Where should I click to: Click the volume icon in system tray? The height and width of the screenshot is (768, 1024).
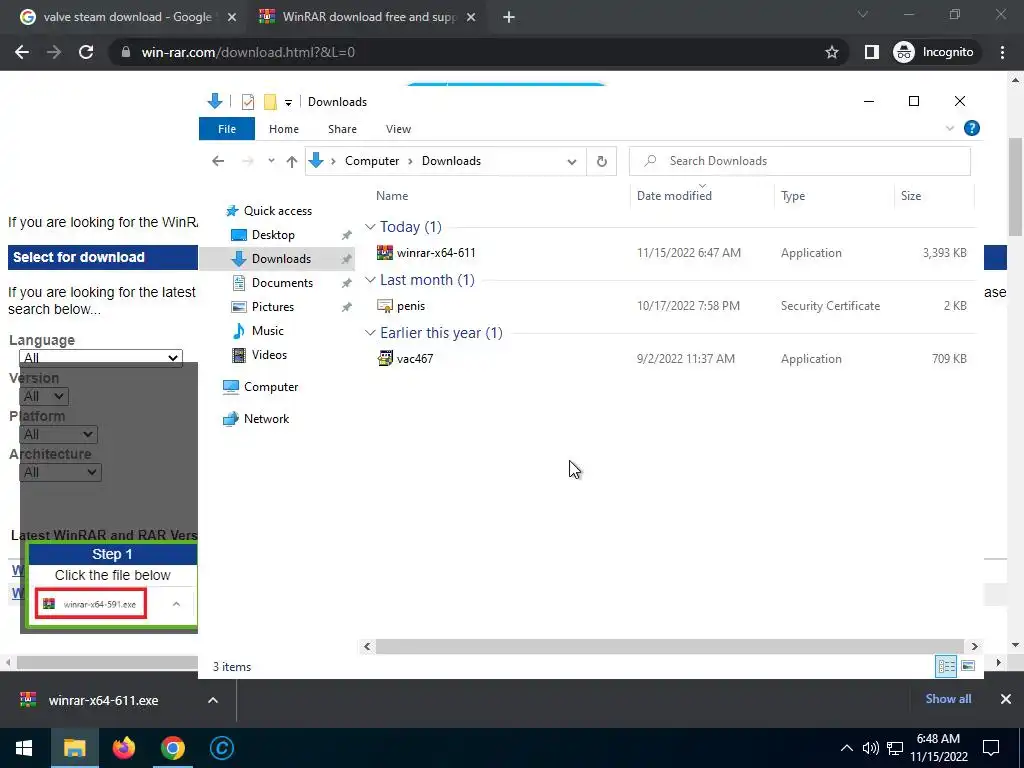[871, 748]
